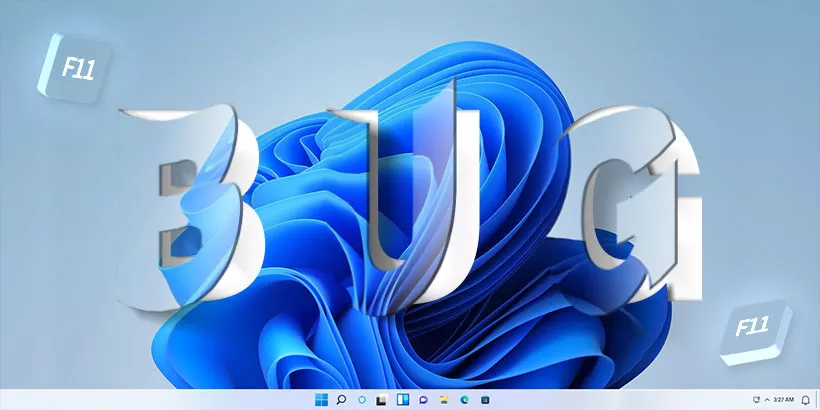Click the system tray display/network icon
Viewport: 820px width, 410px height.
(756, 400)
